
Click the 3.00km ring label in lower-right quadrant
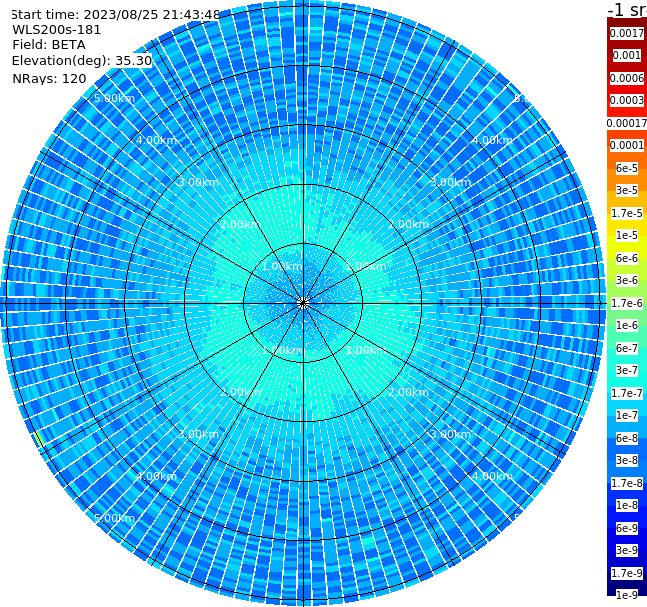[x=450, y=434]
